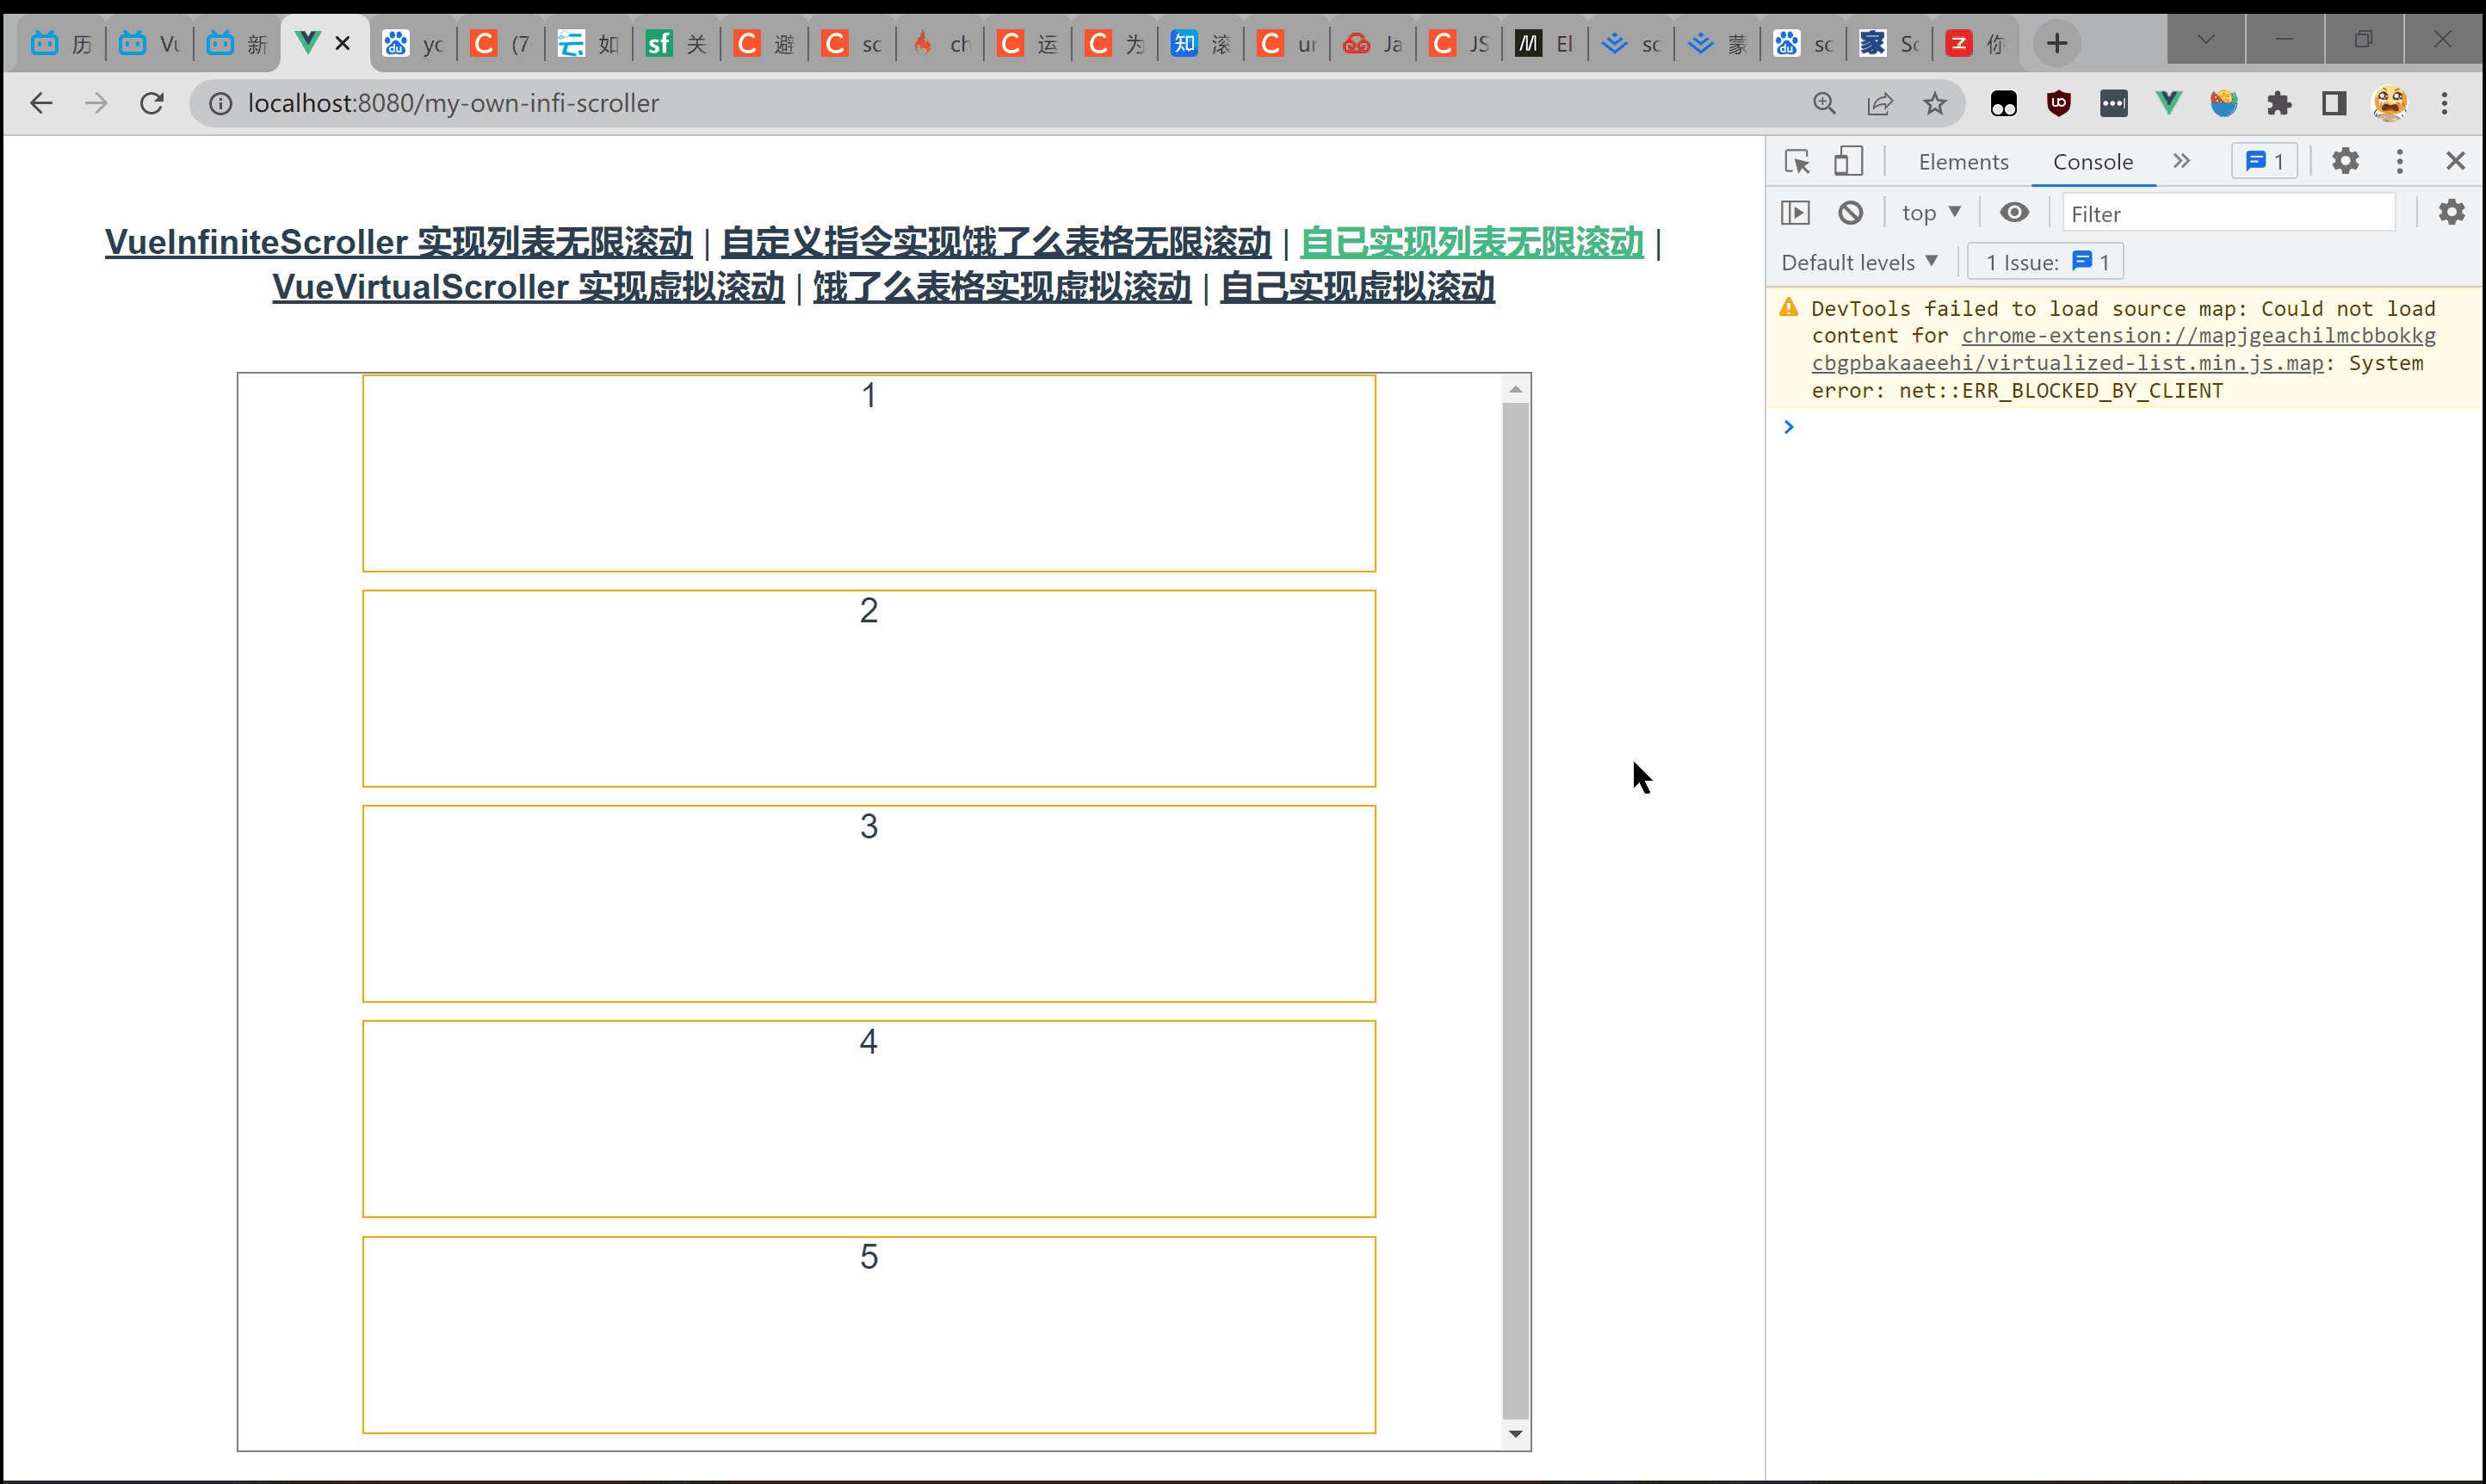
Task: Bookmark the page via the star icon
Action: tap(1935, 103)
